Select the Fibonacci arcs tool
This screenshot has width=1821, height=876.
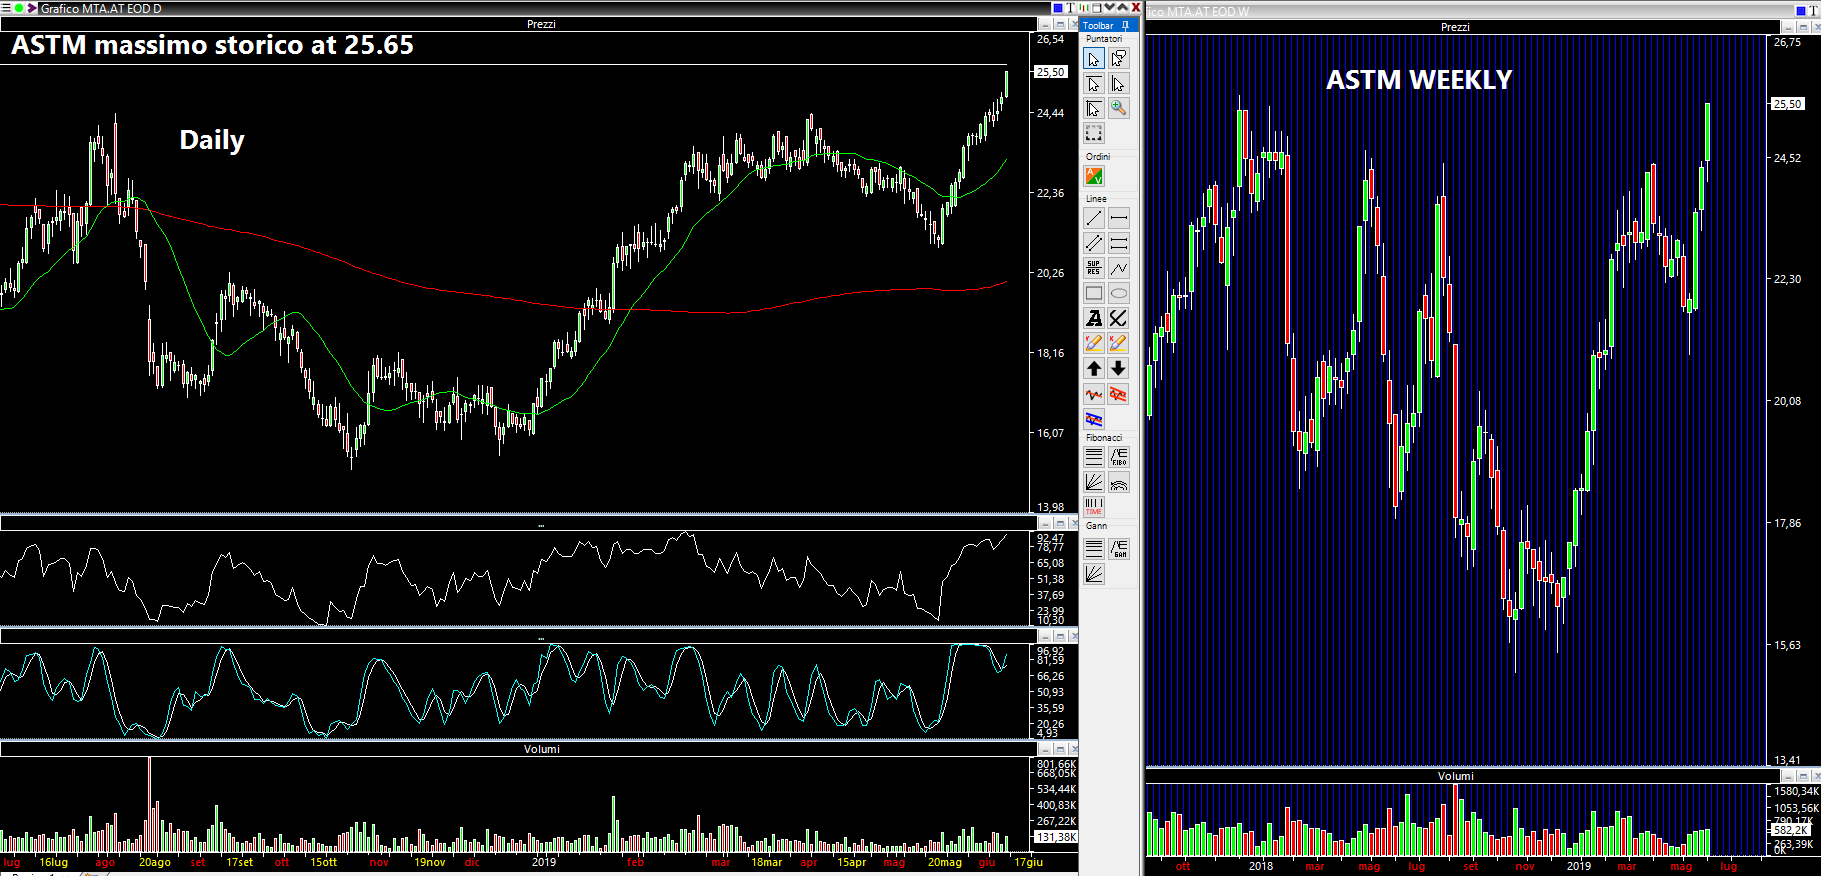(1118, 482)
